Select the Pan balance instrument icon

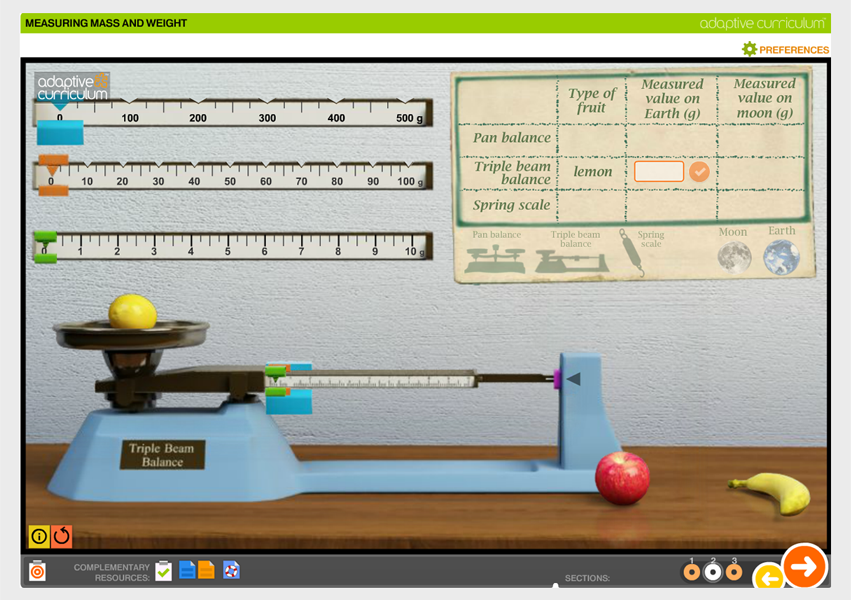(496, 256)
